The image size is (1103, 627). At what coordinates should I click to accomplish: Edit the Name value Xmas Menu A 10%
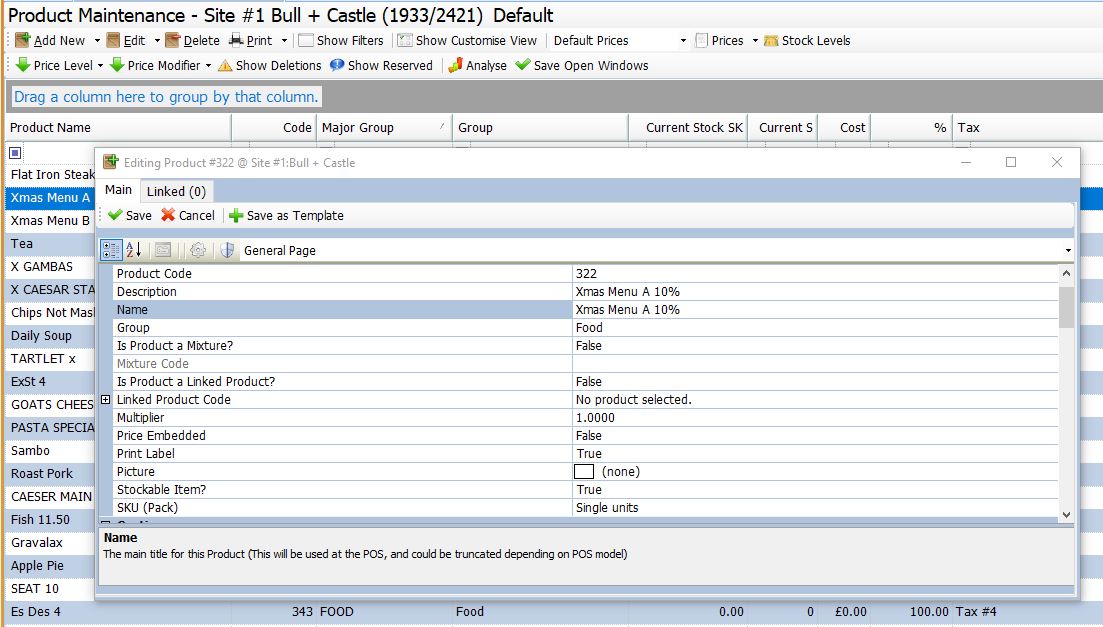tap(815, 310)
